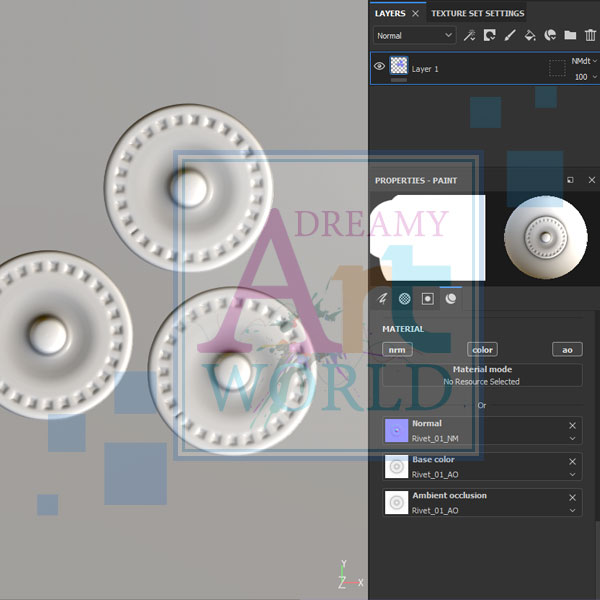Delete the selected layer with trash icon
The height and width of the screenshot is (600, 600).
pos(590,35)
